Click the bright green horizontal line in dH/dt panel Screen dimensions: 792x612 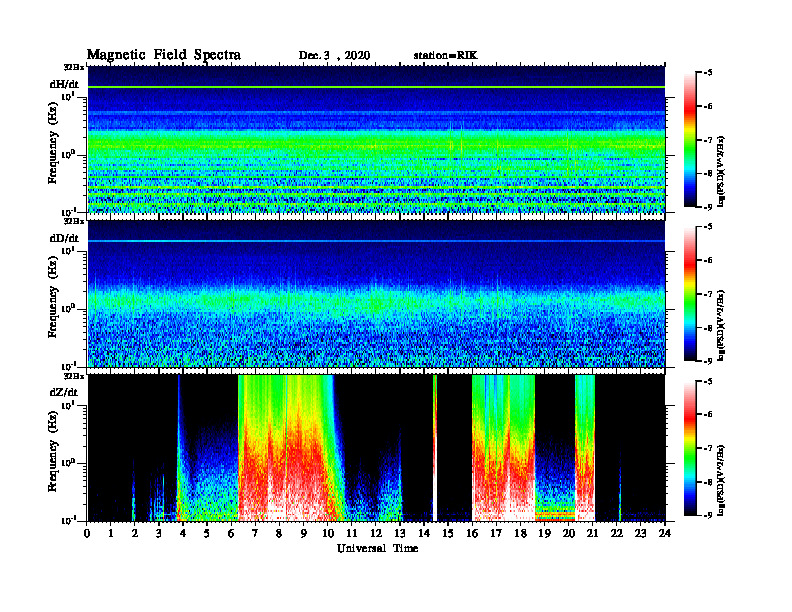[376, 87]
